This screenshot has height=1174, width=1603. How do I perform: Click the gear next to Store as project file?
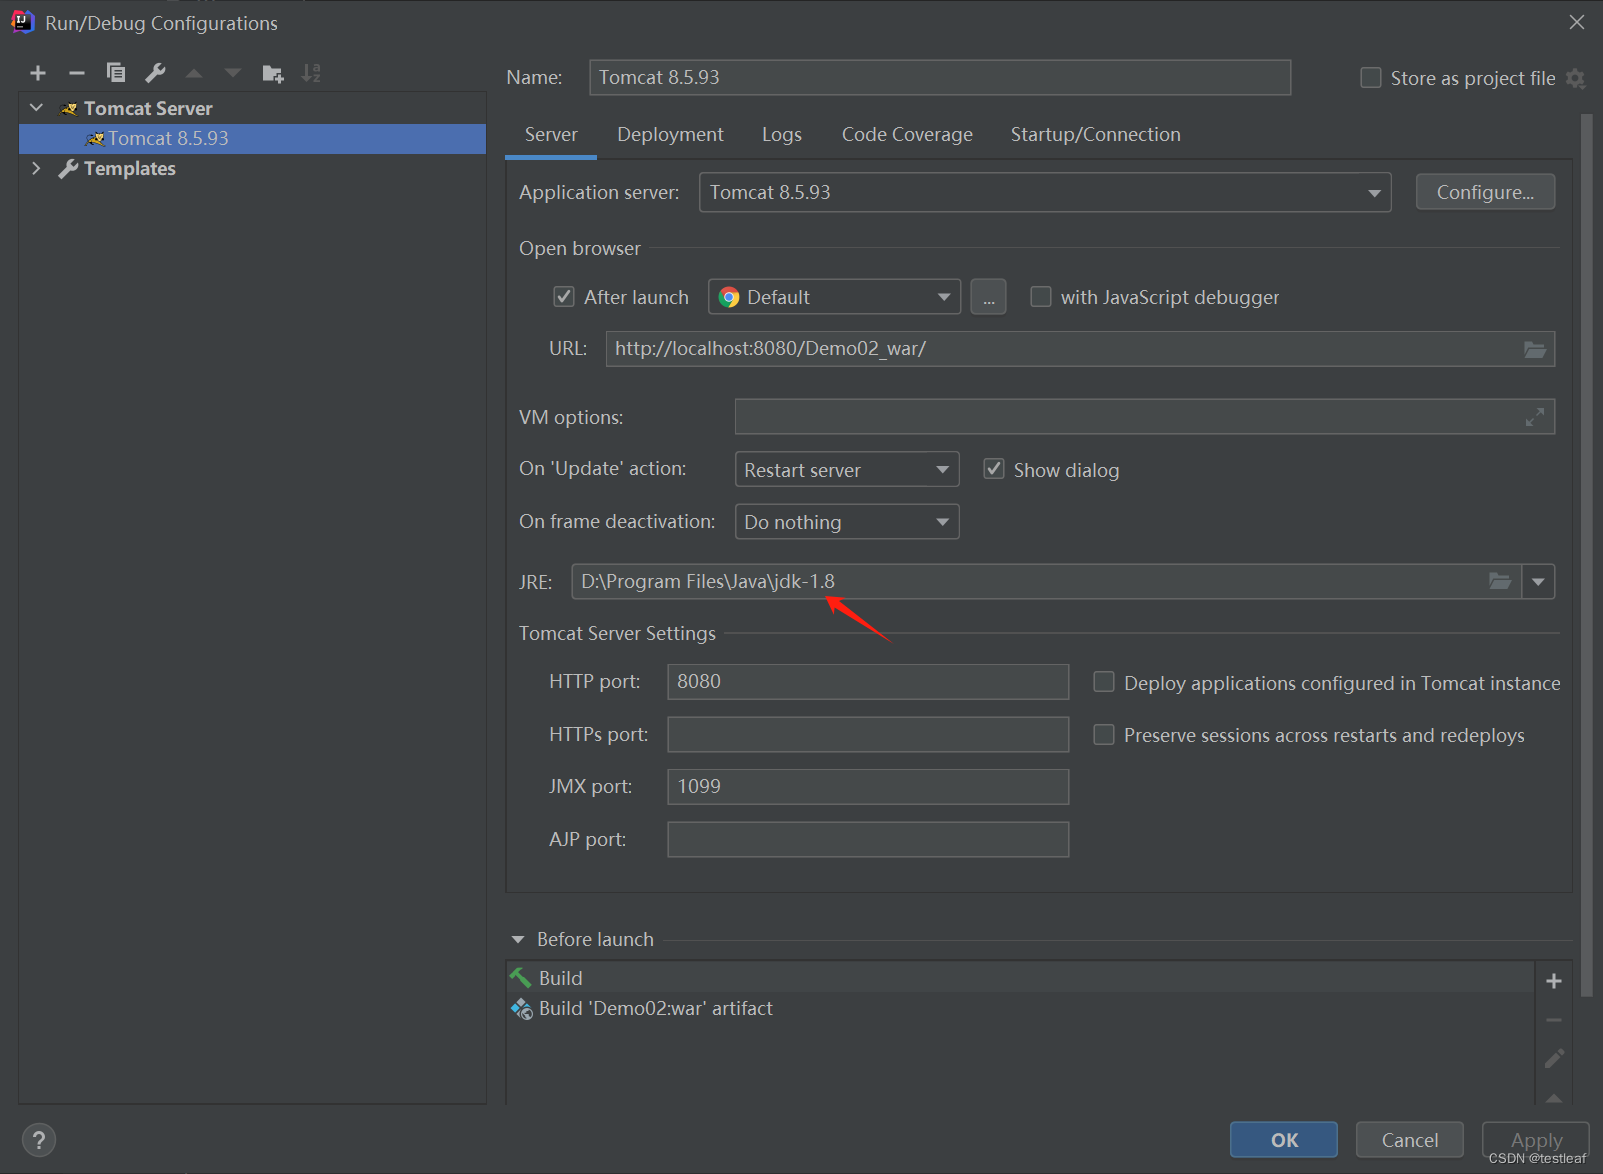click(1576, 78)
